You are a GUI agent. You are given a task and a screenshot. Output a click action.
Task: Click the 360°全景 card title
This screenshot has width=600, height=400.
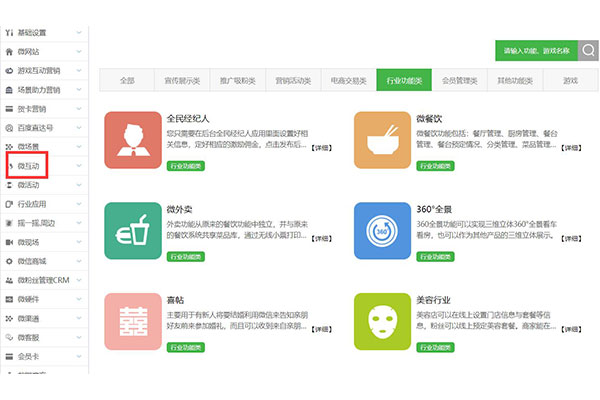click(x=434, y=209)
